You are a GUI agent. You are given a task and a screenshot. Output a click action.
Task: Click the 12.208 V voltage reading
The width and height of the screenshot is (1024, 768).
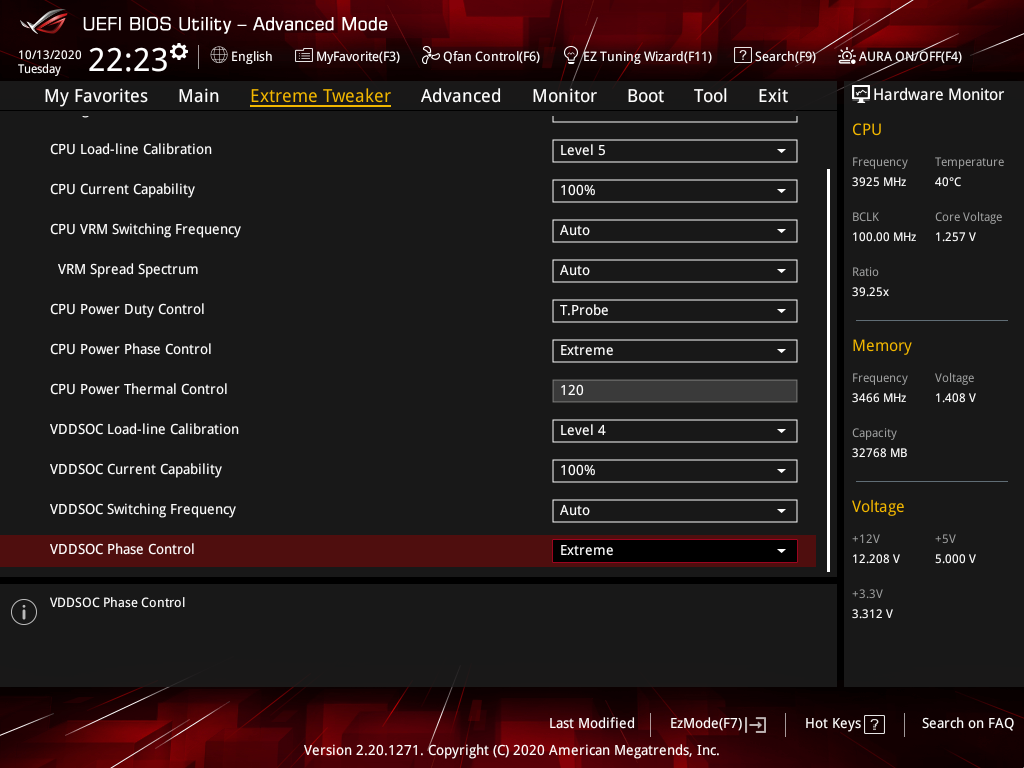(876, 559)
